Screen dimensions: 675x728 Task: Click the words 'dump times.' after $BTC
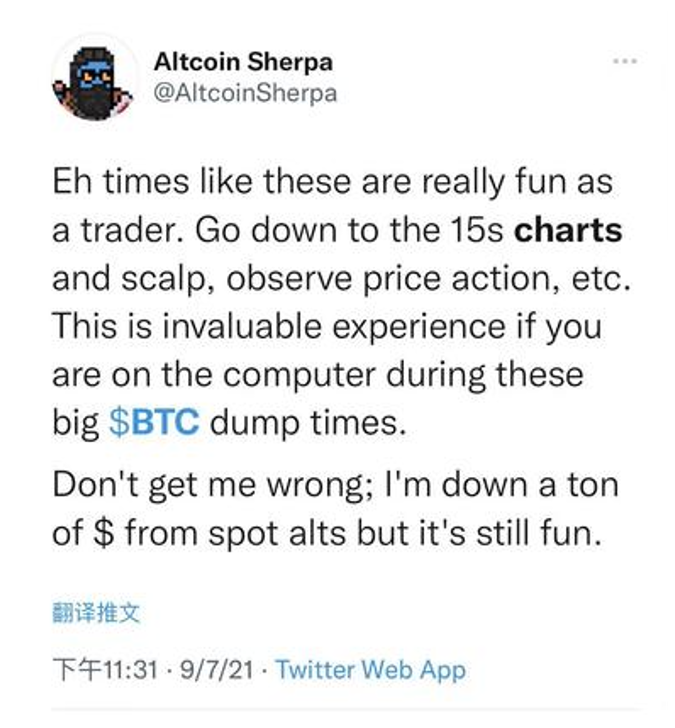[x=308, y=422]
